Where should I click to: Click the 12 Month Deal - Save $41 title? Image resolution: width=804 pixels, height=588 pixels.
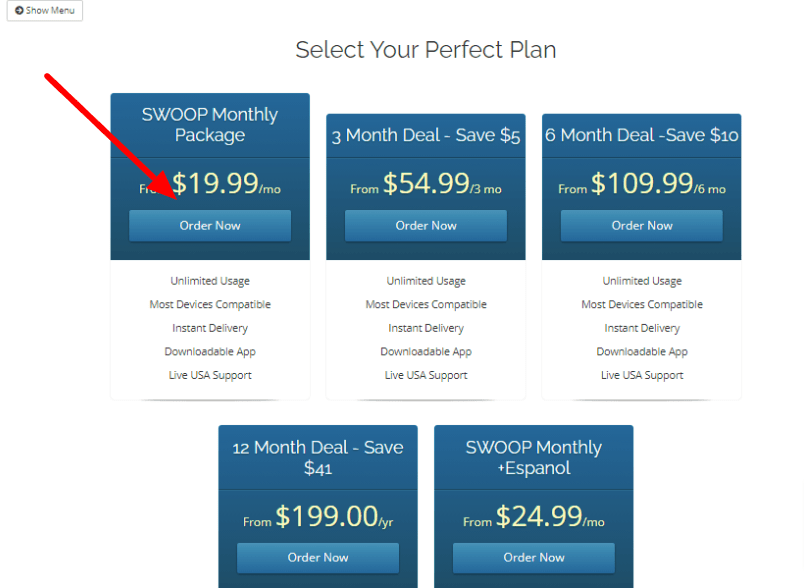(x=318, y=457)
